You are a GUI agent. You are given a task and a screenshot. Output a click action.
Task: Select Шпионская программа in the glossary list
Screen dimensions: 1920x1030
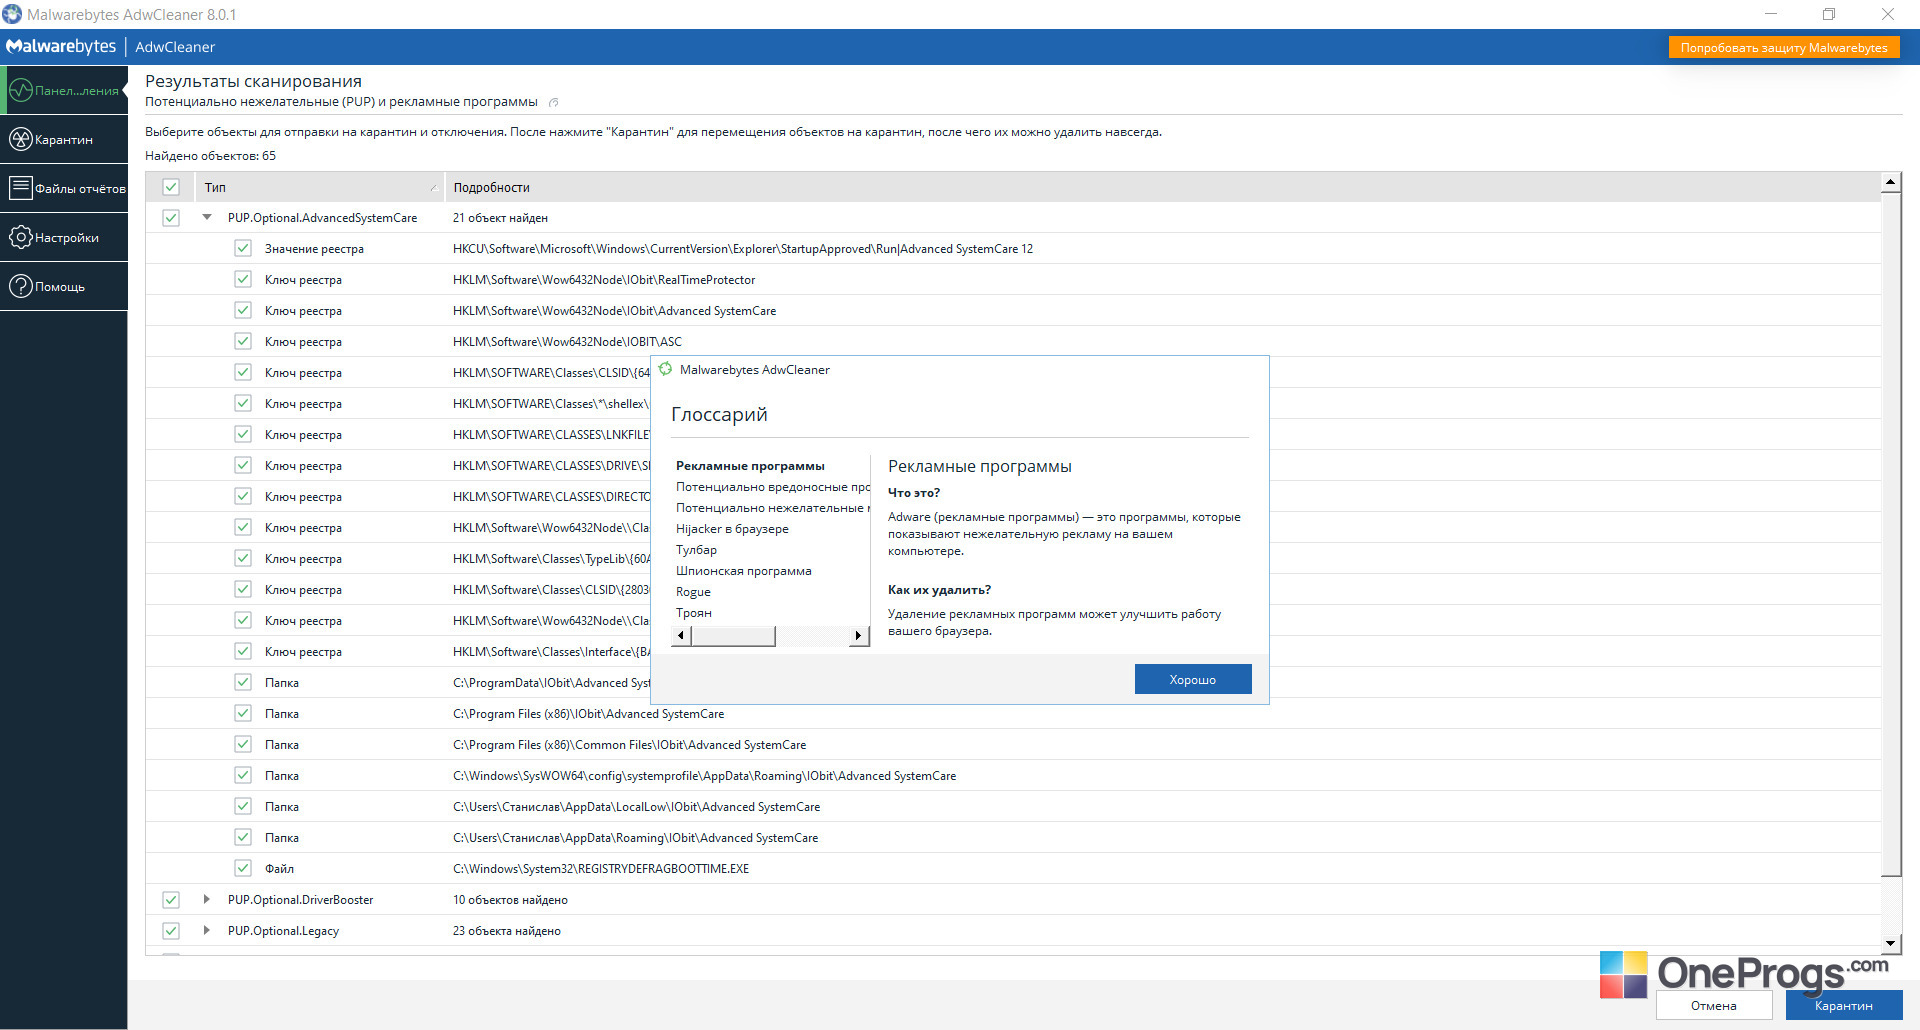pos(744,571)
